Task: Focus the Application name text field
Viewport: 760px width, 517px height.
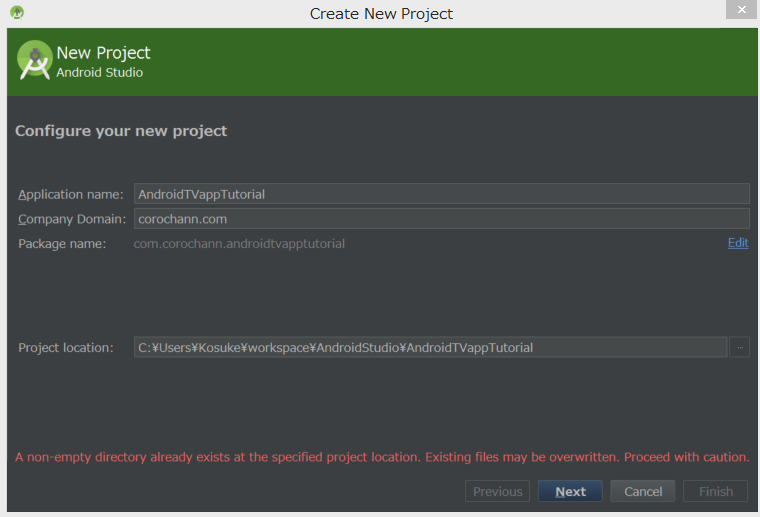Action: coord(442,194)
